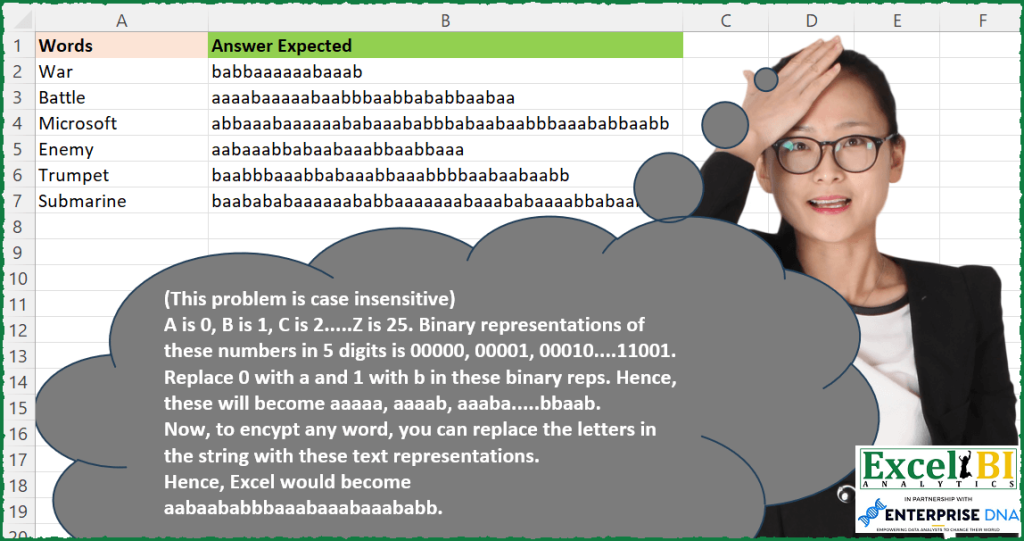Select row 8 header
The width and height of the screenshot is (1024, 541).
17,227
